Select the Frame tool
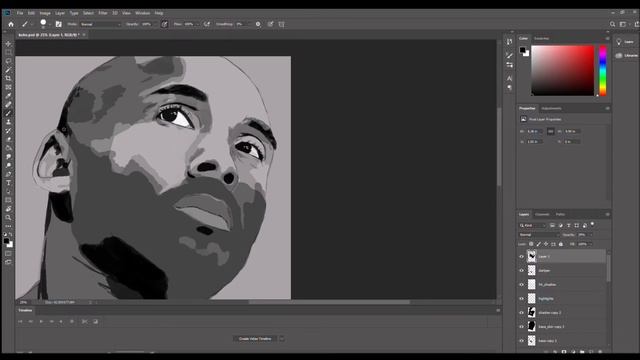 [8, 87]
